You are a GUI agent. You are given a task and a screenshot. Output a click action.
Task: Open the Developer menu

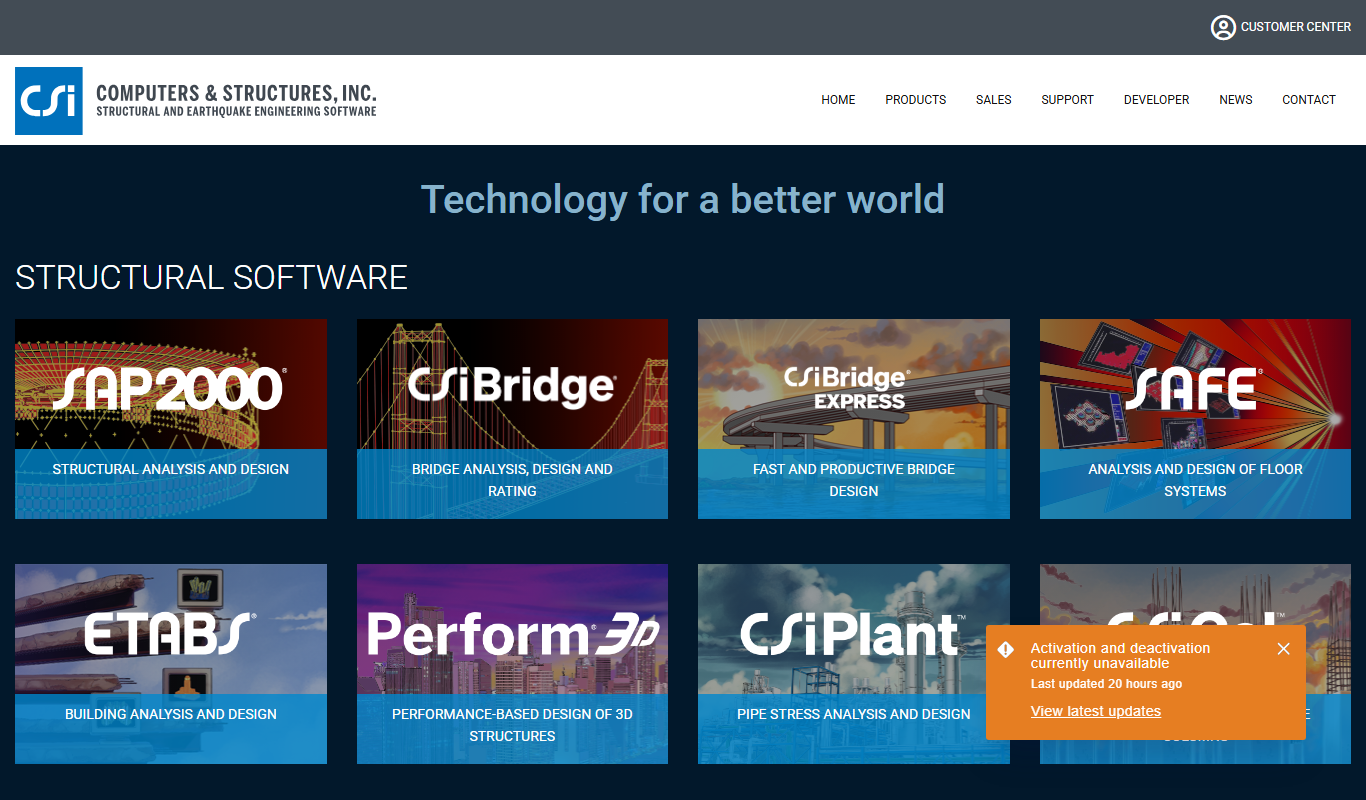[x=1156, y=100]
